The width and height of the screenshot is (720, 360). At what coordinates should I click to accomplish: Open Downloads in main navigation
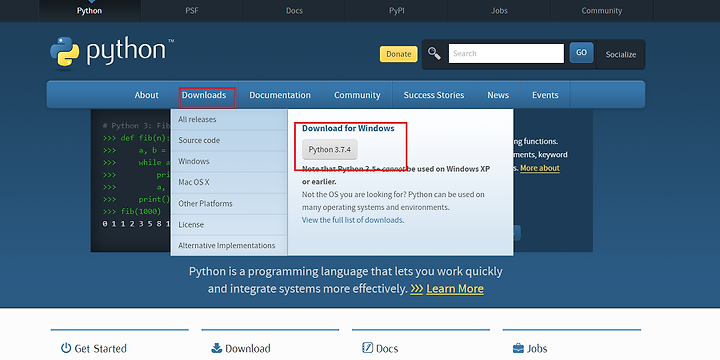point(204,95)
